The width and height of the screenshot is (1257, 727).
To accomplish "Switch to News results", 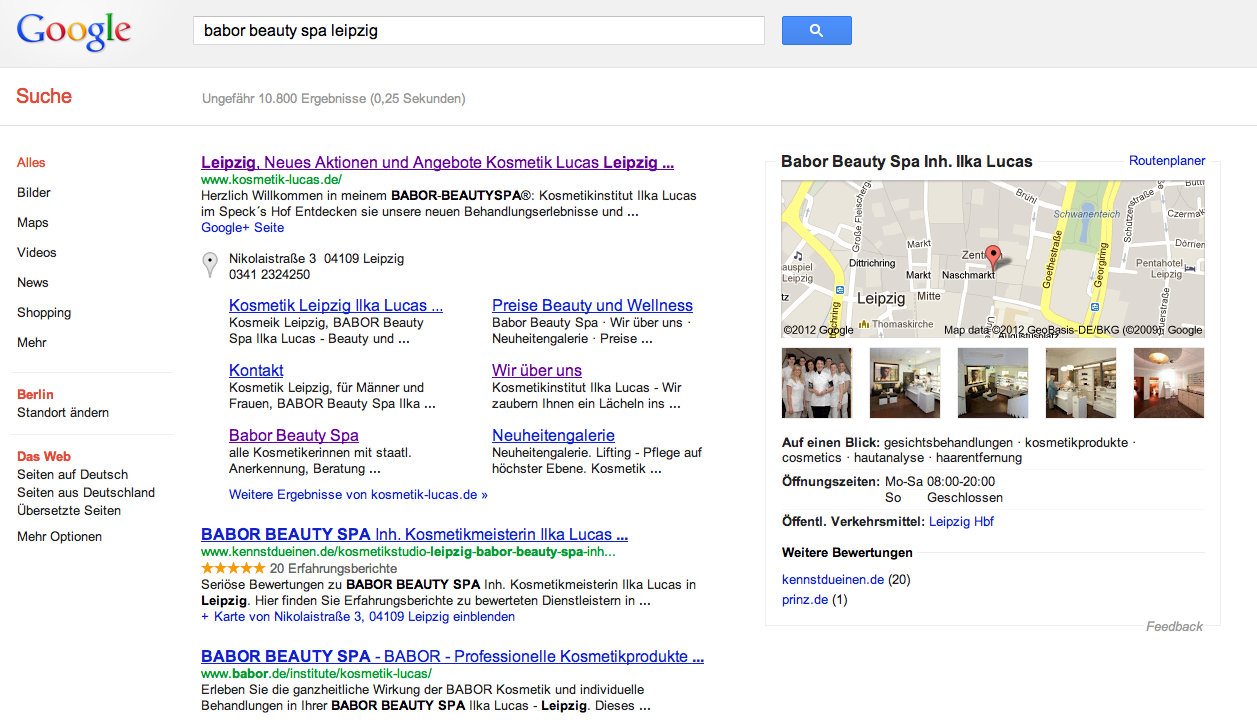I will click(x=33, y=283).
